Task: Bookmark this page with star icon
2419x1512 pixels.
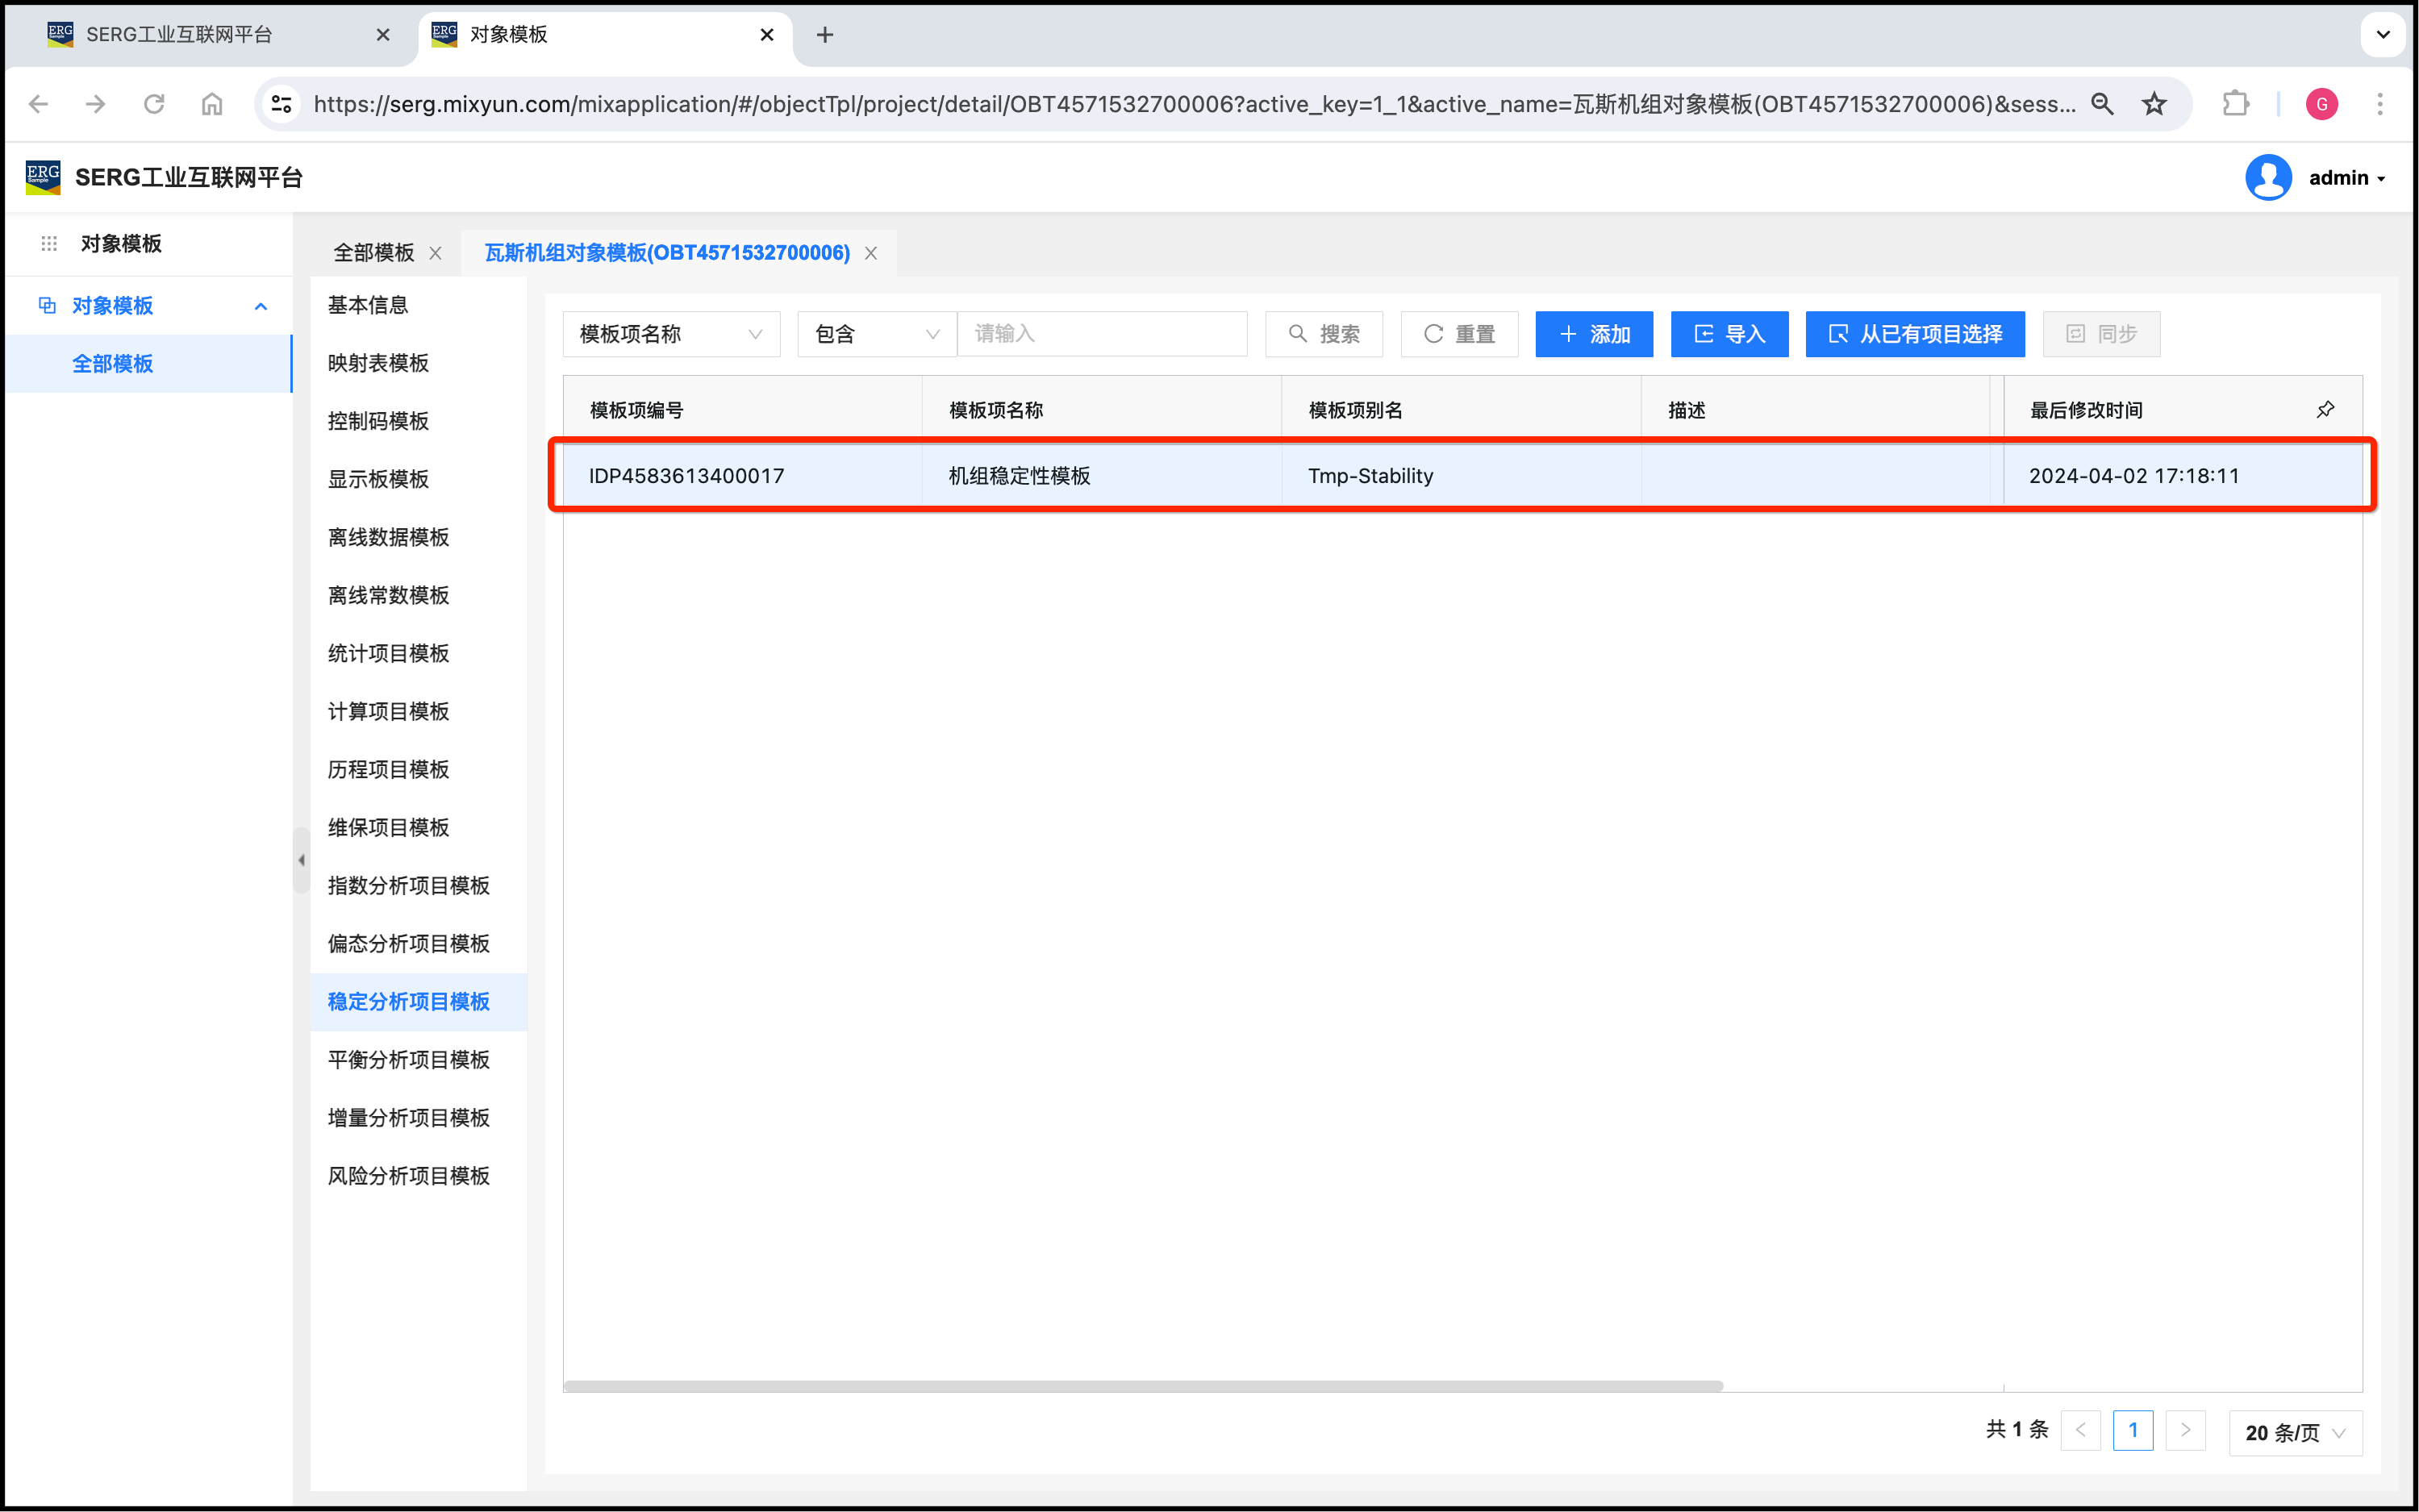Action: click(x=2154, y=104)
